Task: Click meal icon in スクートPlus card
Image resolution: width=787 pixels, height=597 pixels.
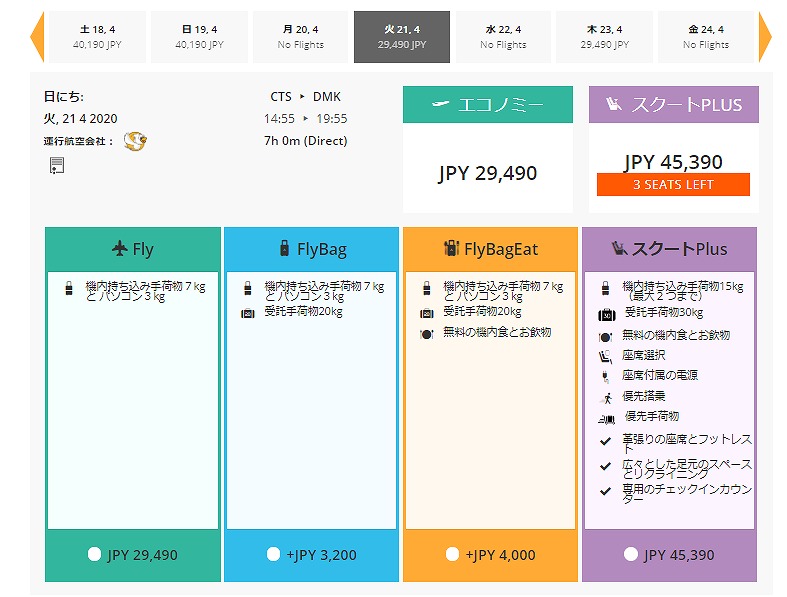Action: click(x=605, y=337)
